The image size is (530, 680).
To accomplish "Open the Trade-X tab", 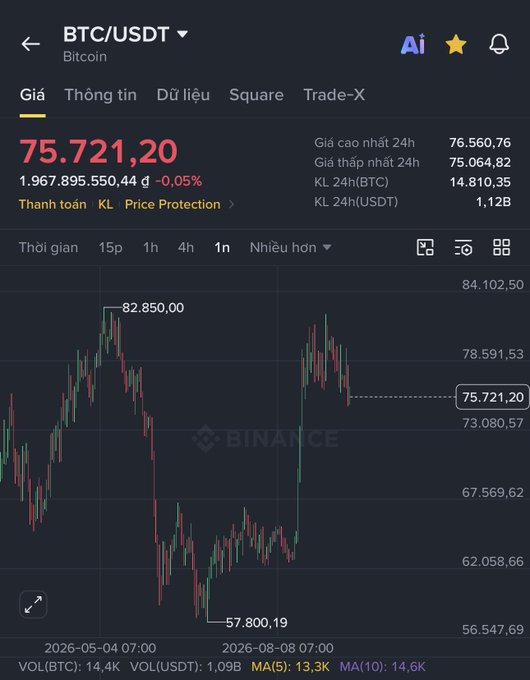I will pyautogui.click(x=334, y=95).
